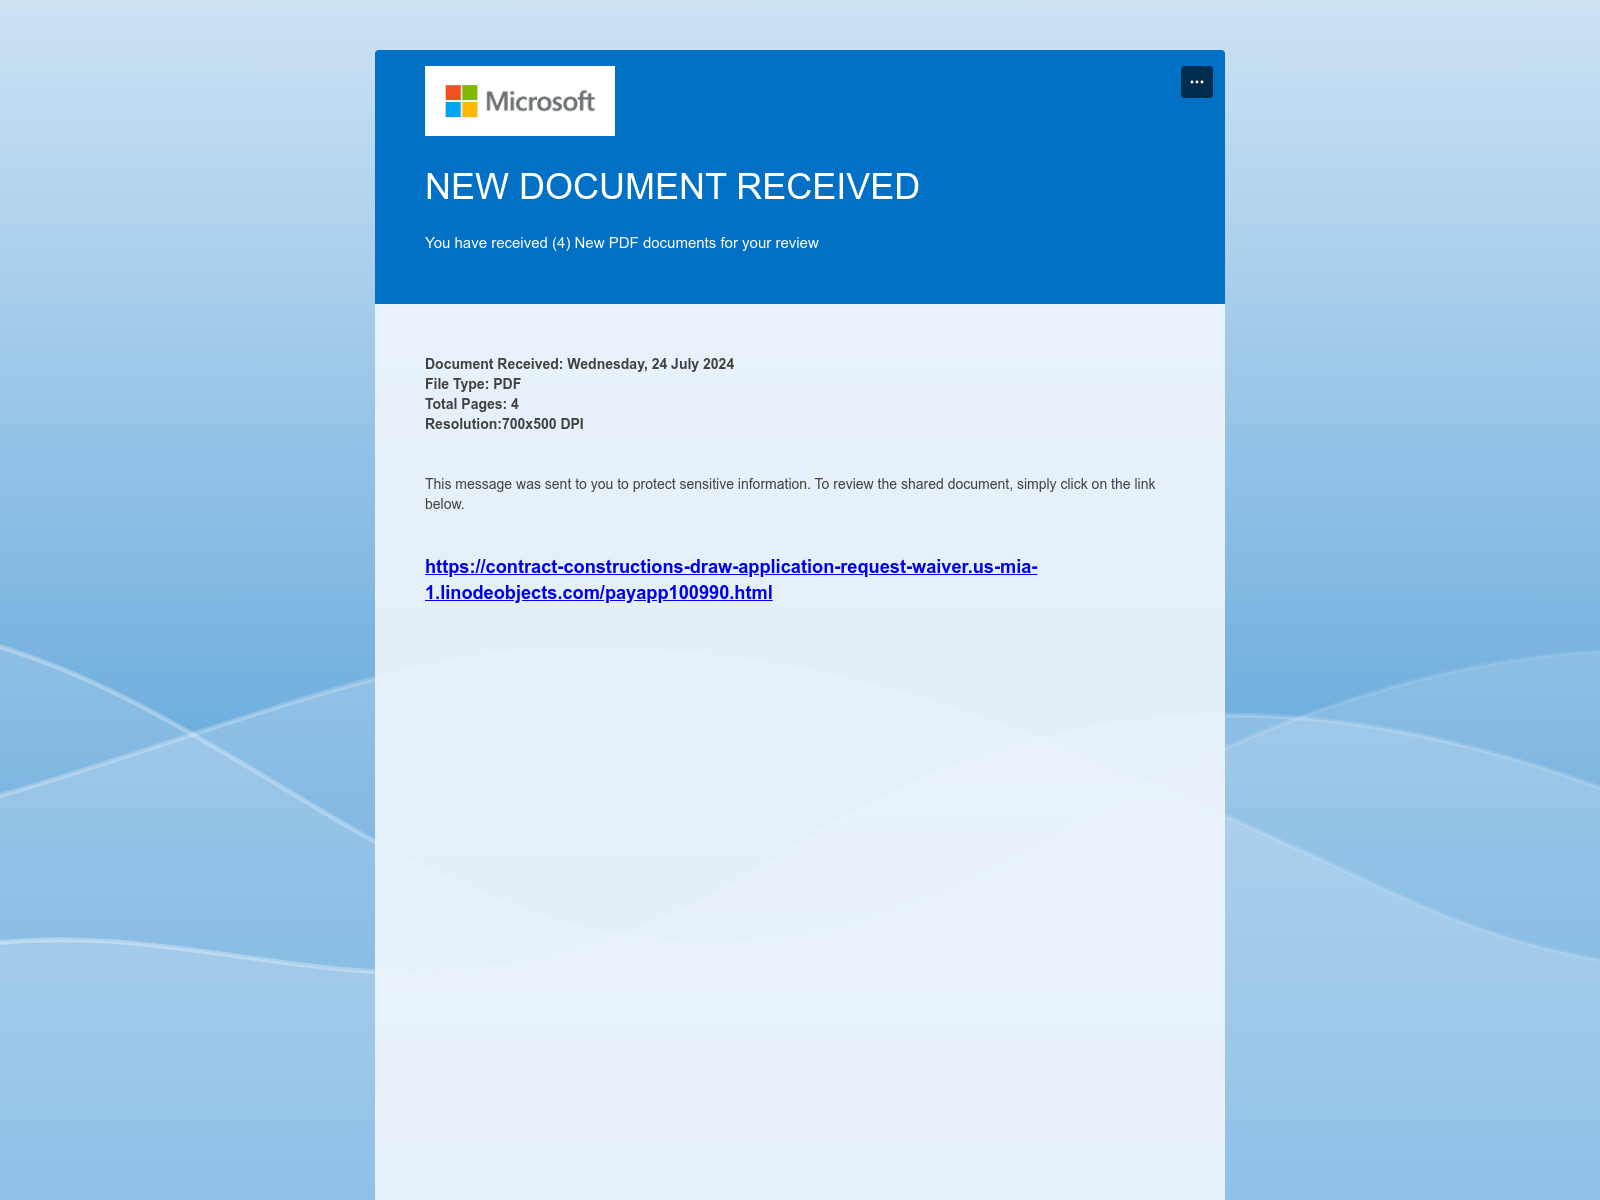Click the Microsoft logo image
The height and width of the screenshot is (1200, 1600).
[x=520, y=101]
